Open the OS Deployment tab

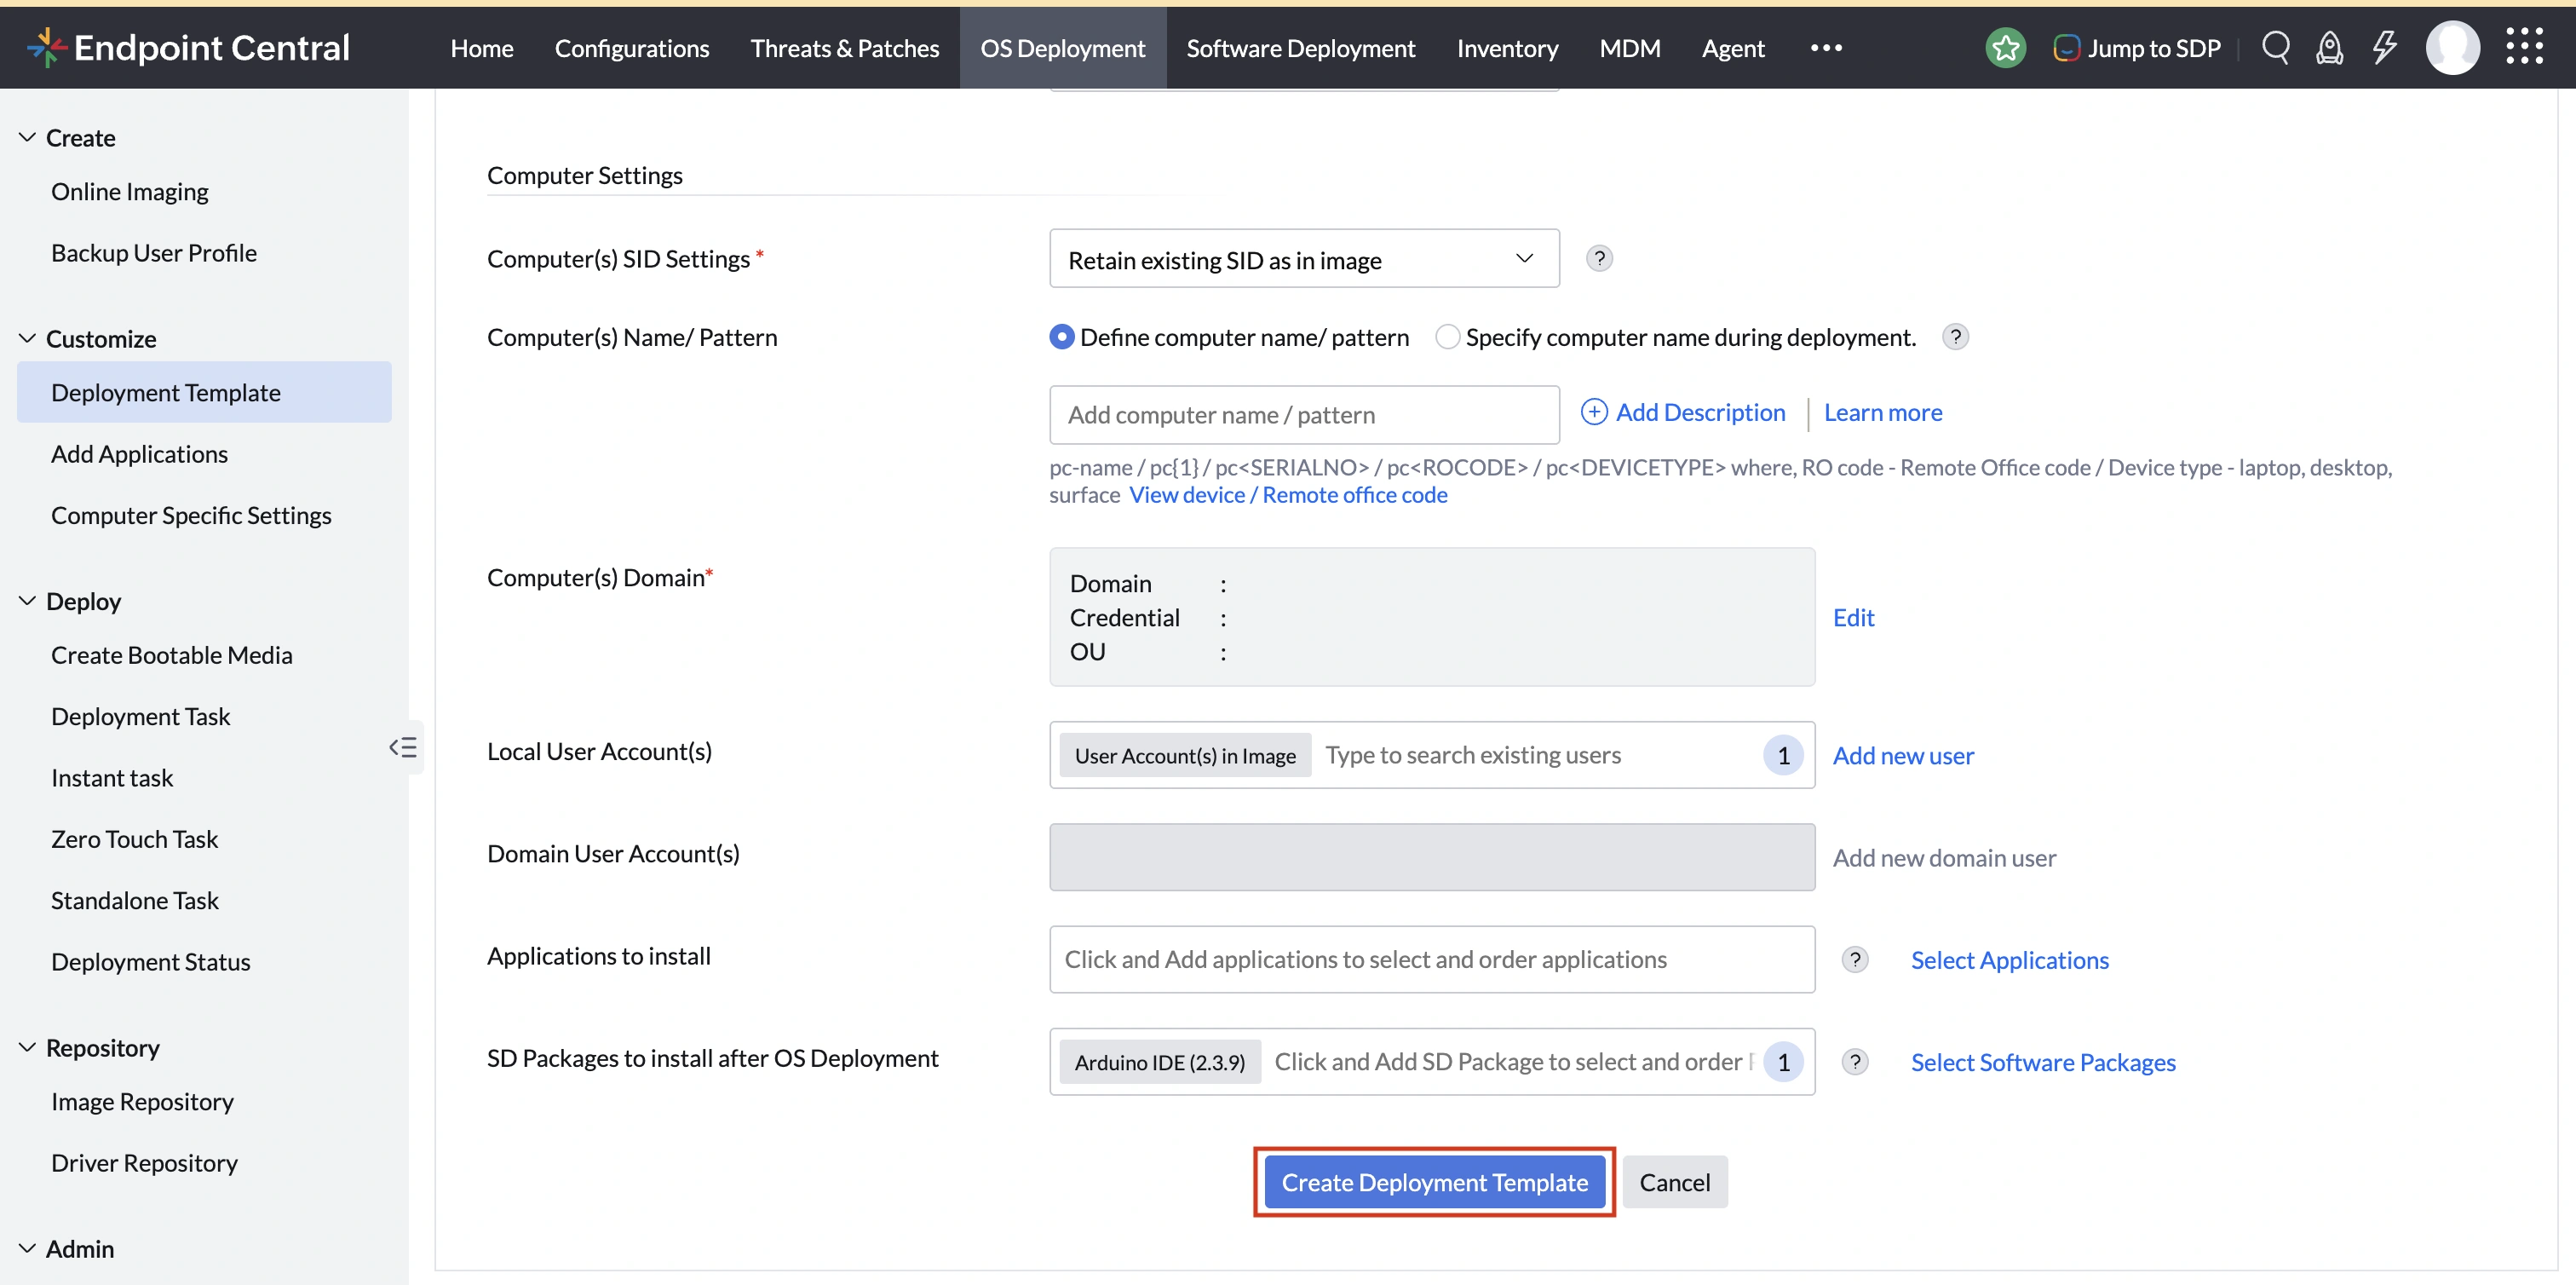pos(1062,47)
